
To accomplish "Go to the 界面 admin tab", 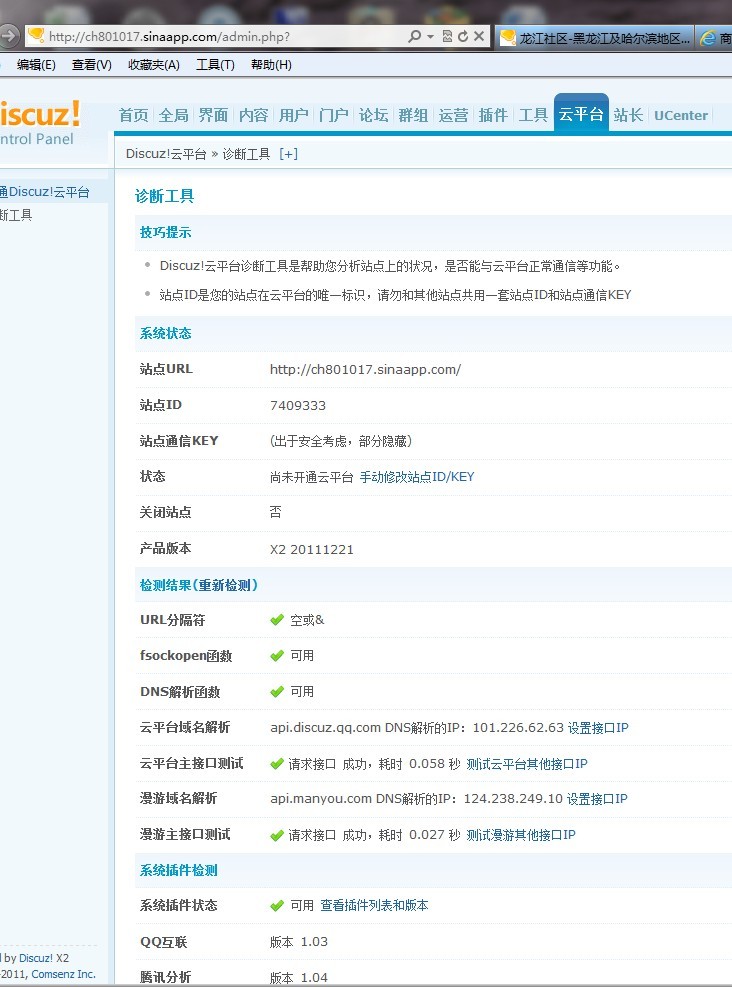I will pyautogui.click(x=213, y=115).
